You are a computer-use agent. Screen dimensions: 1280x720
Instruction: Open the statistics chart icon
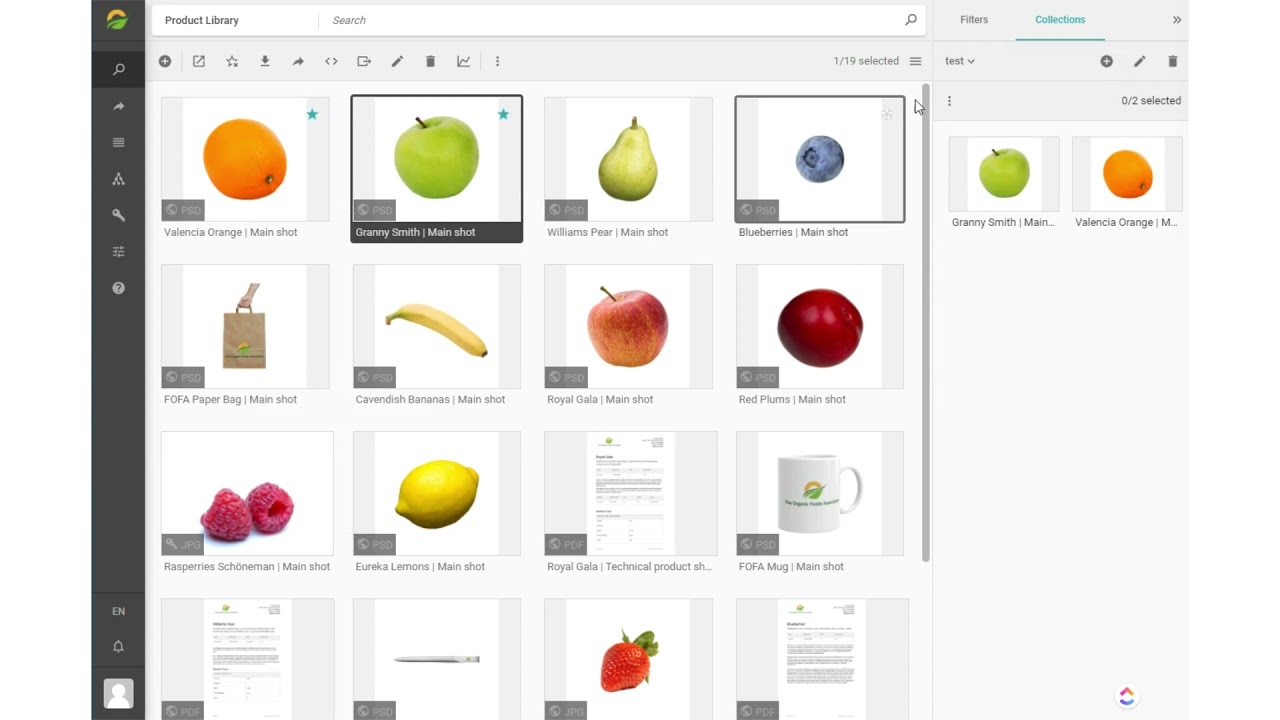pyautogui.click(x=464, y=61)
